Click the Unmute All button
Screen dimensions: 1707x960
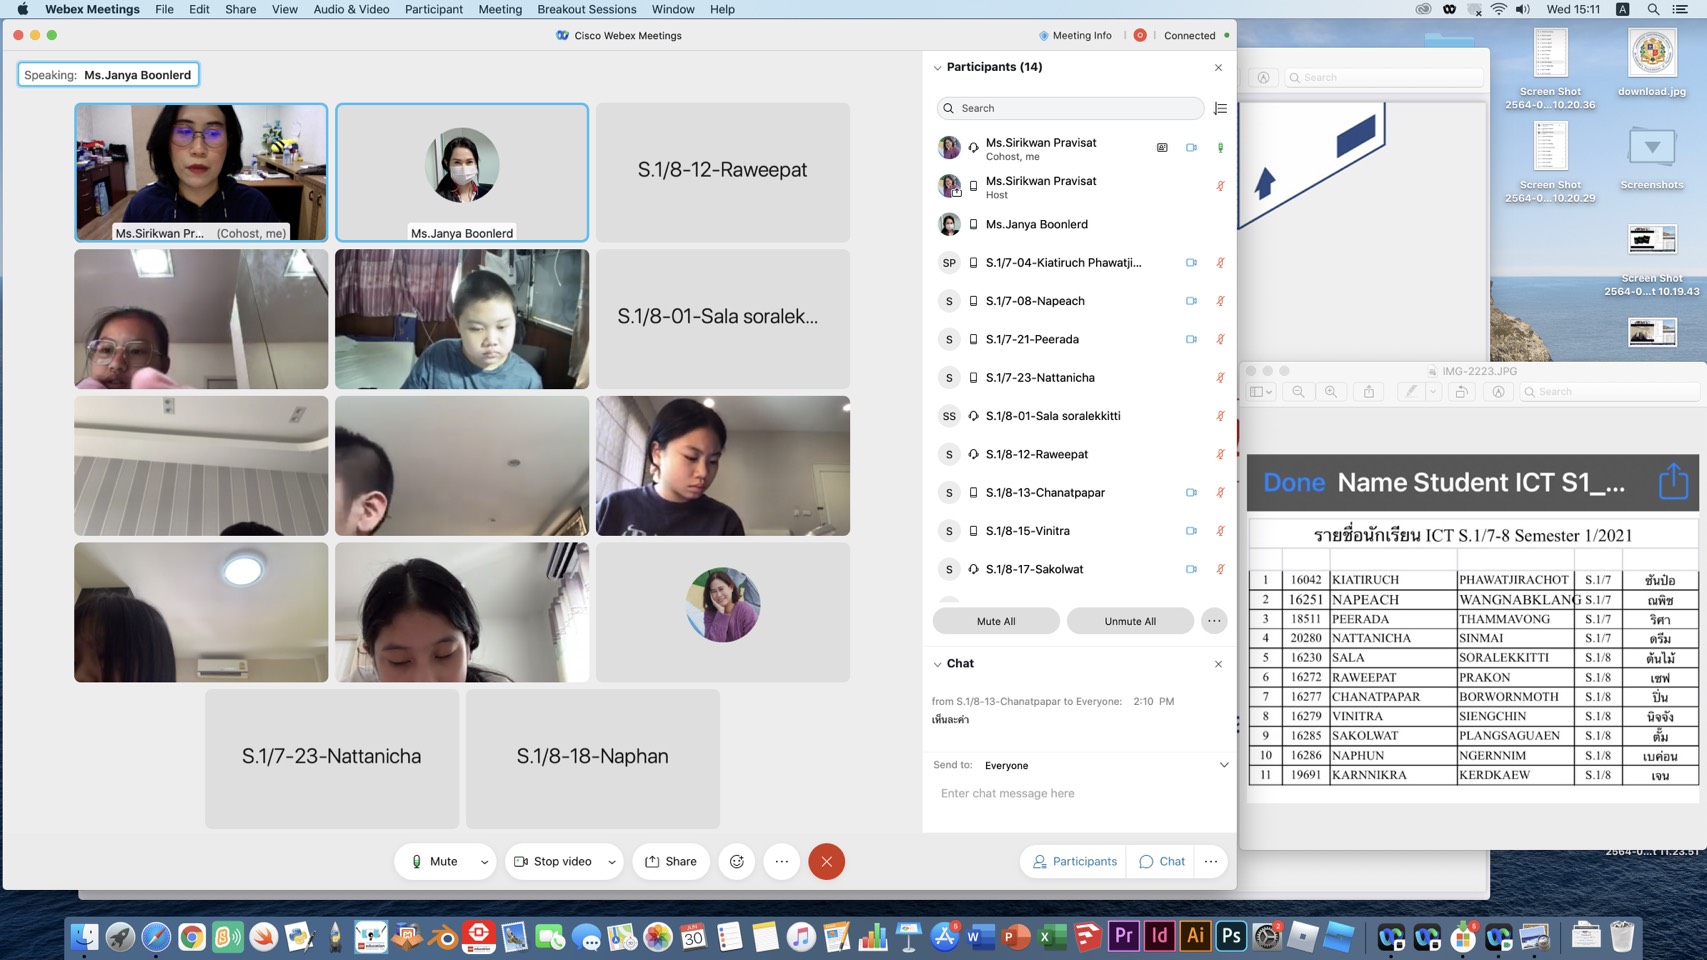pyautogui.click(x=1130, y=621)
